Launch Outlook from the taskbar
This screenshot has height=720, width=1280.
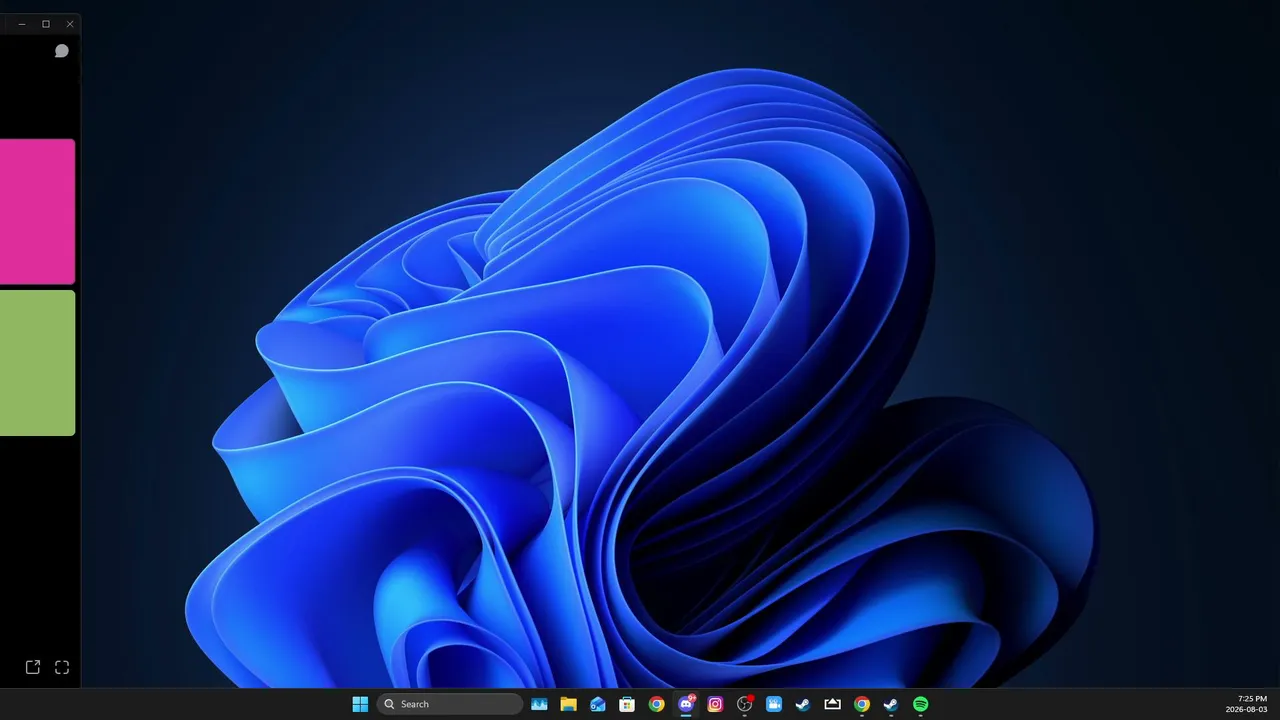598,704
